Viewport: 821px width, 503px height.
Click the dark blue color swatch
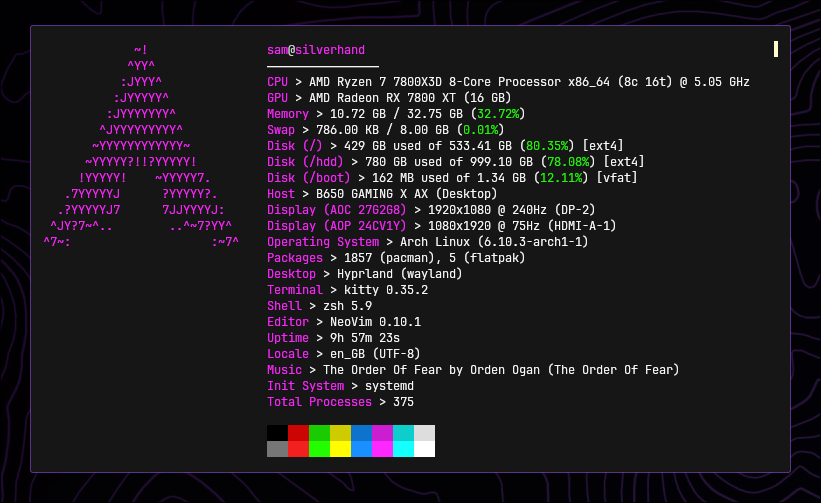(x=361, y=433)
